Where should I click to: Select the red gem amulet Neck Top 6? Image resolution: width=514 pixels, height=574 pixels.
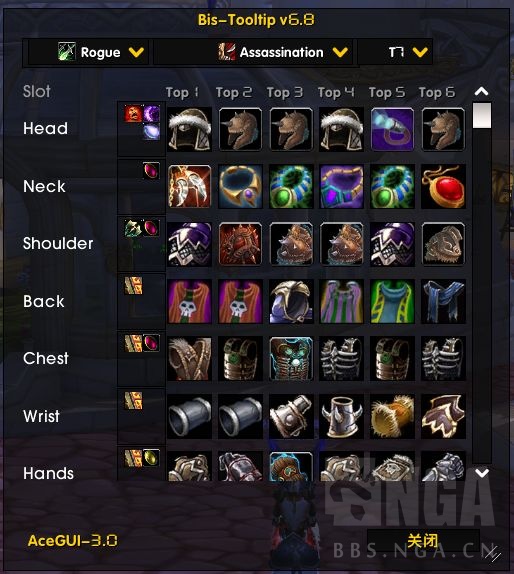(443, 187)
